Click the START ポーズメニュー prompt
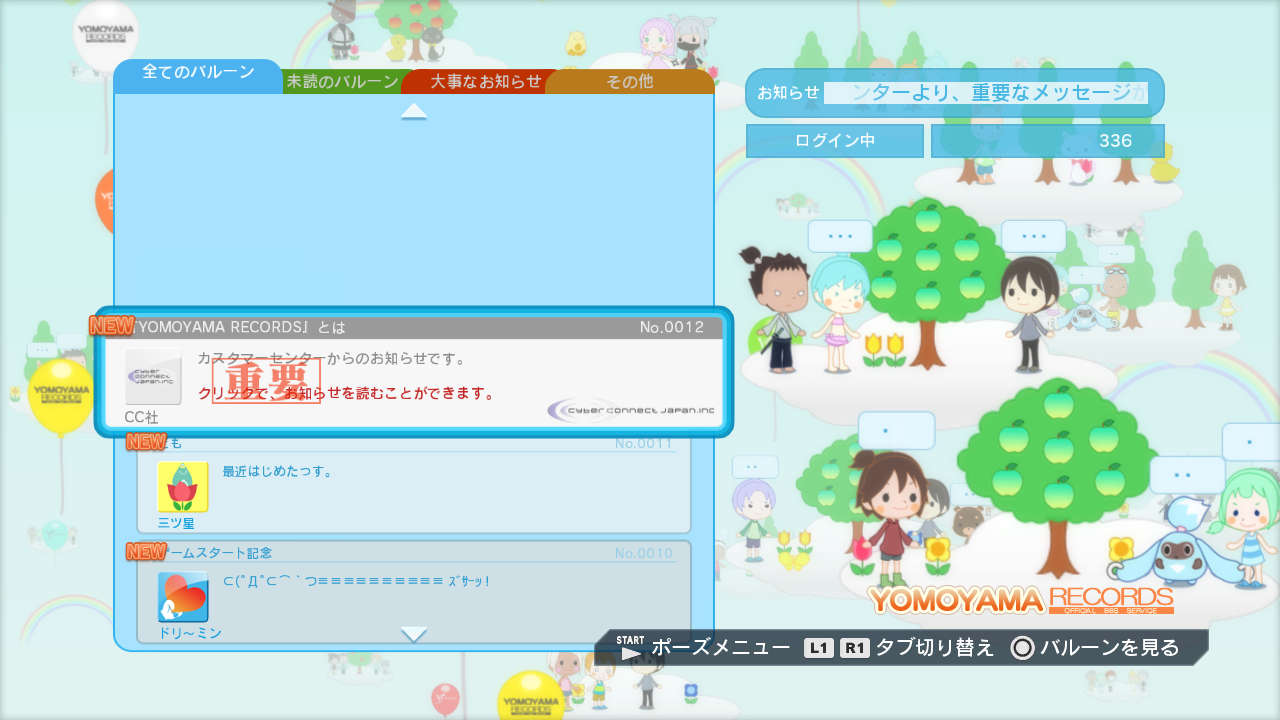 704,648
